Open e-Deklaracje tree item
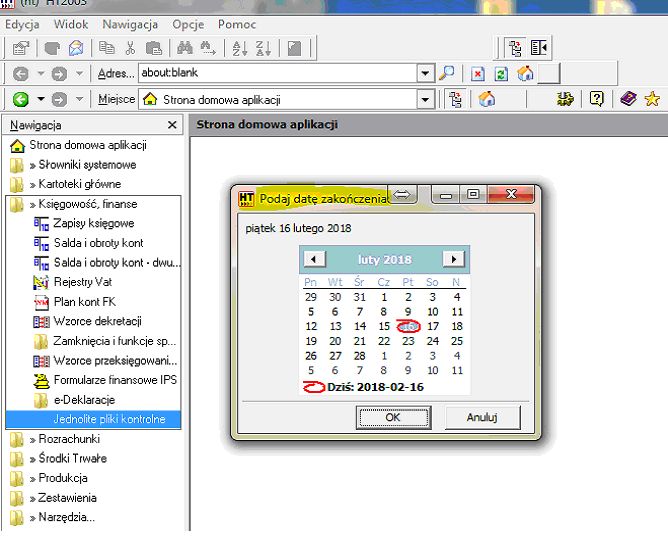This screenshot has width=668, height=548. 74,400
